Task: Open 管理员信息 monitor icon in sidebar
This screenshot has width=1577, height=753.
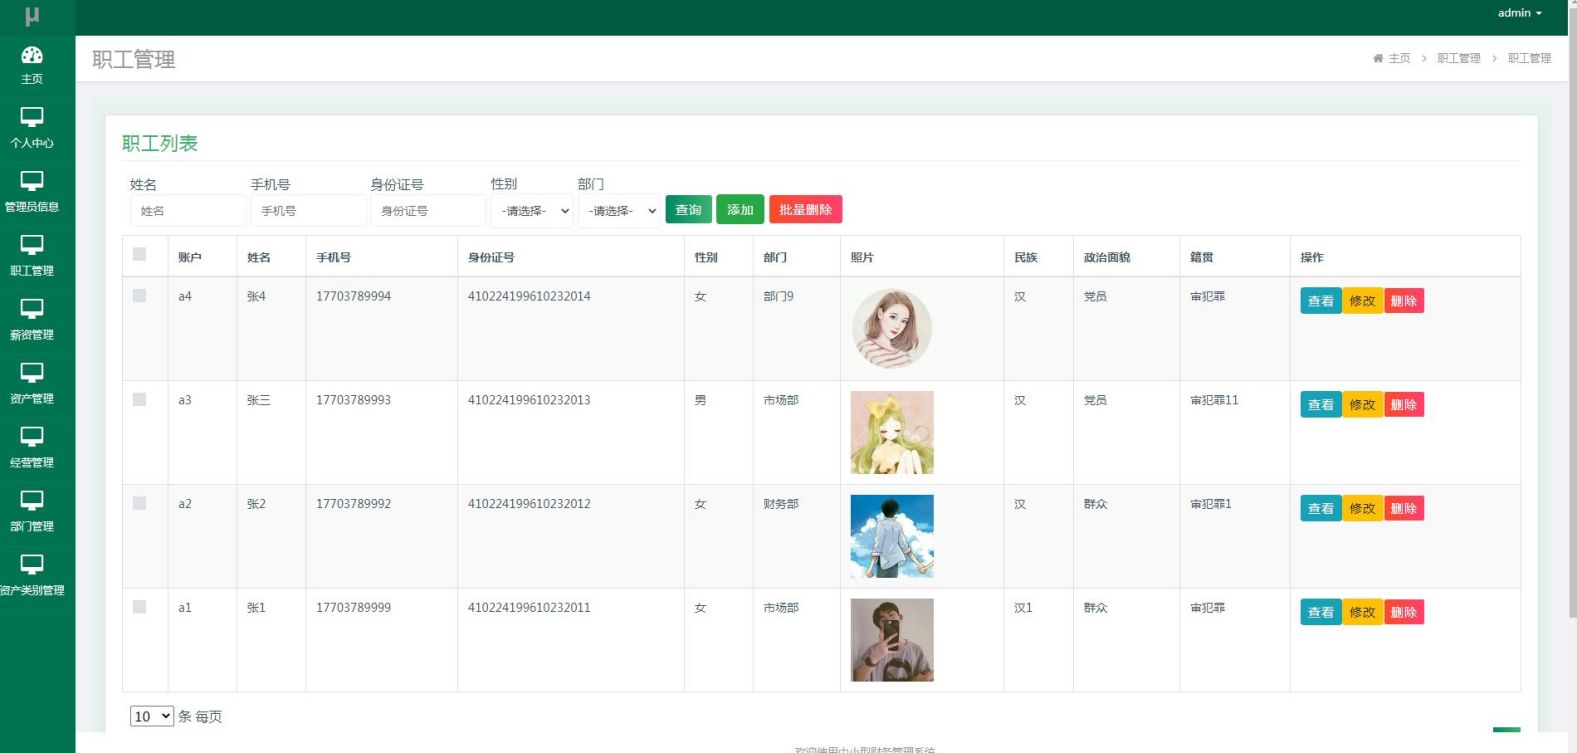Action: pyautogui.click(x=32, y=181)
